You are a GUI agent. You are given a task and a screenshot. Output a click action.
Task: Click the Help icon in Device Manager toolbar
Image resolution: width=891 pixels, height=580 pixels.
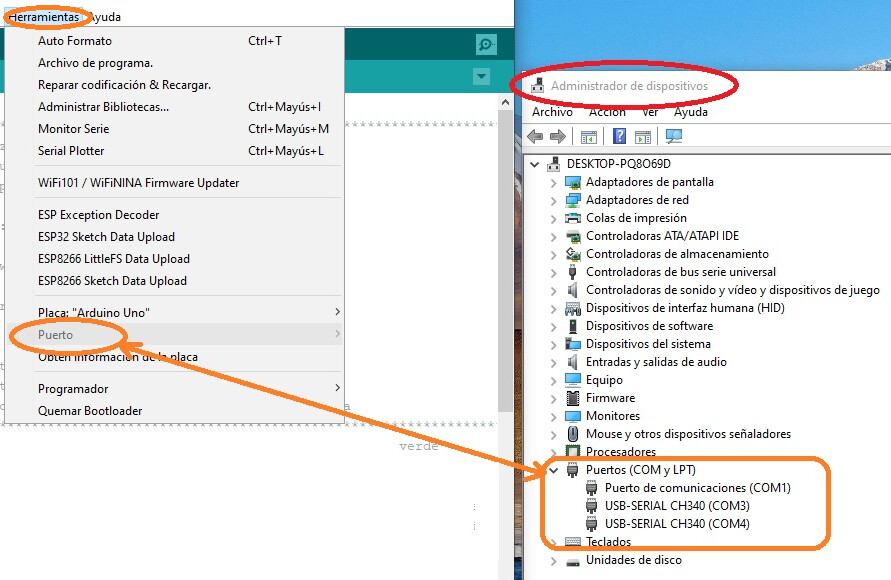620,137
